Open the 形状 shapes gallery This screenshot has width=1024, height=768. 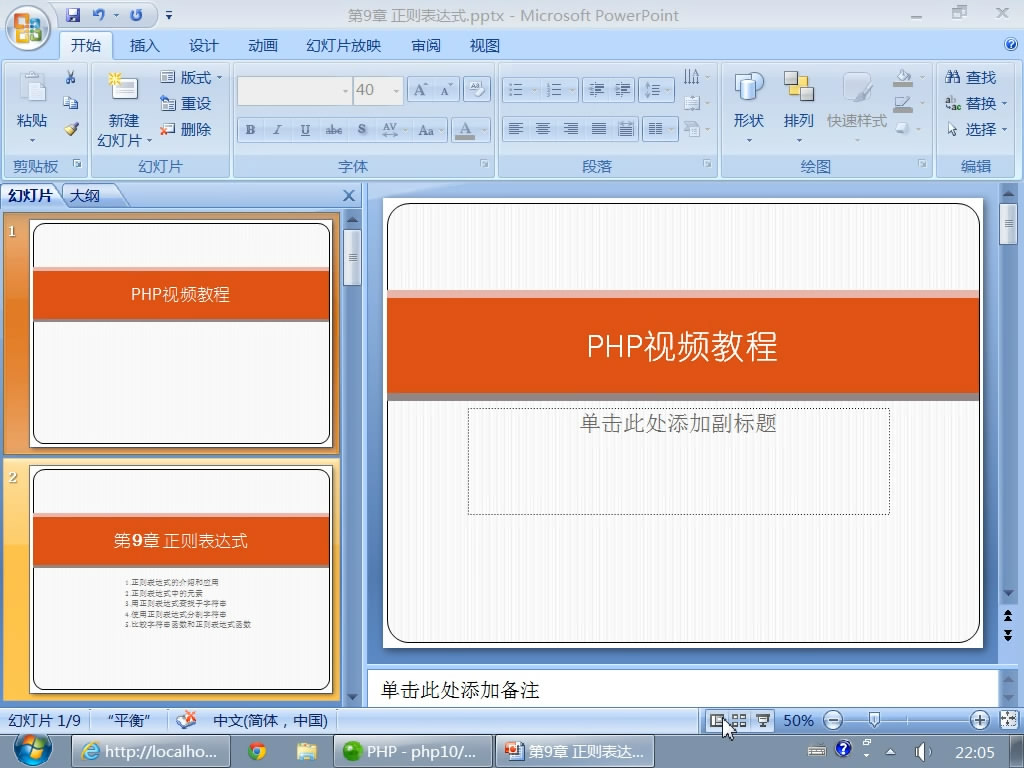748,104
